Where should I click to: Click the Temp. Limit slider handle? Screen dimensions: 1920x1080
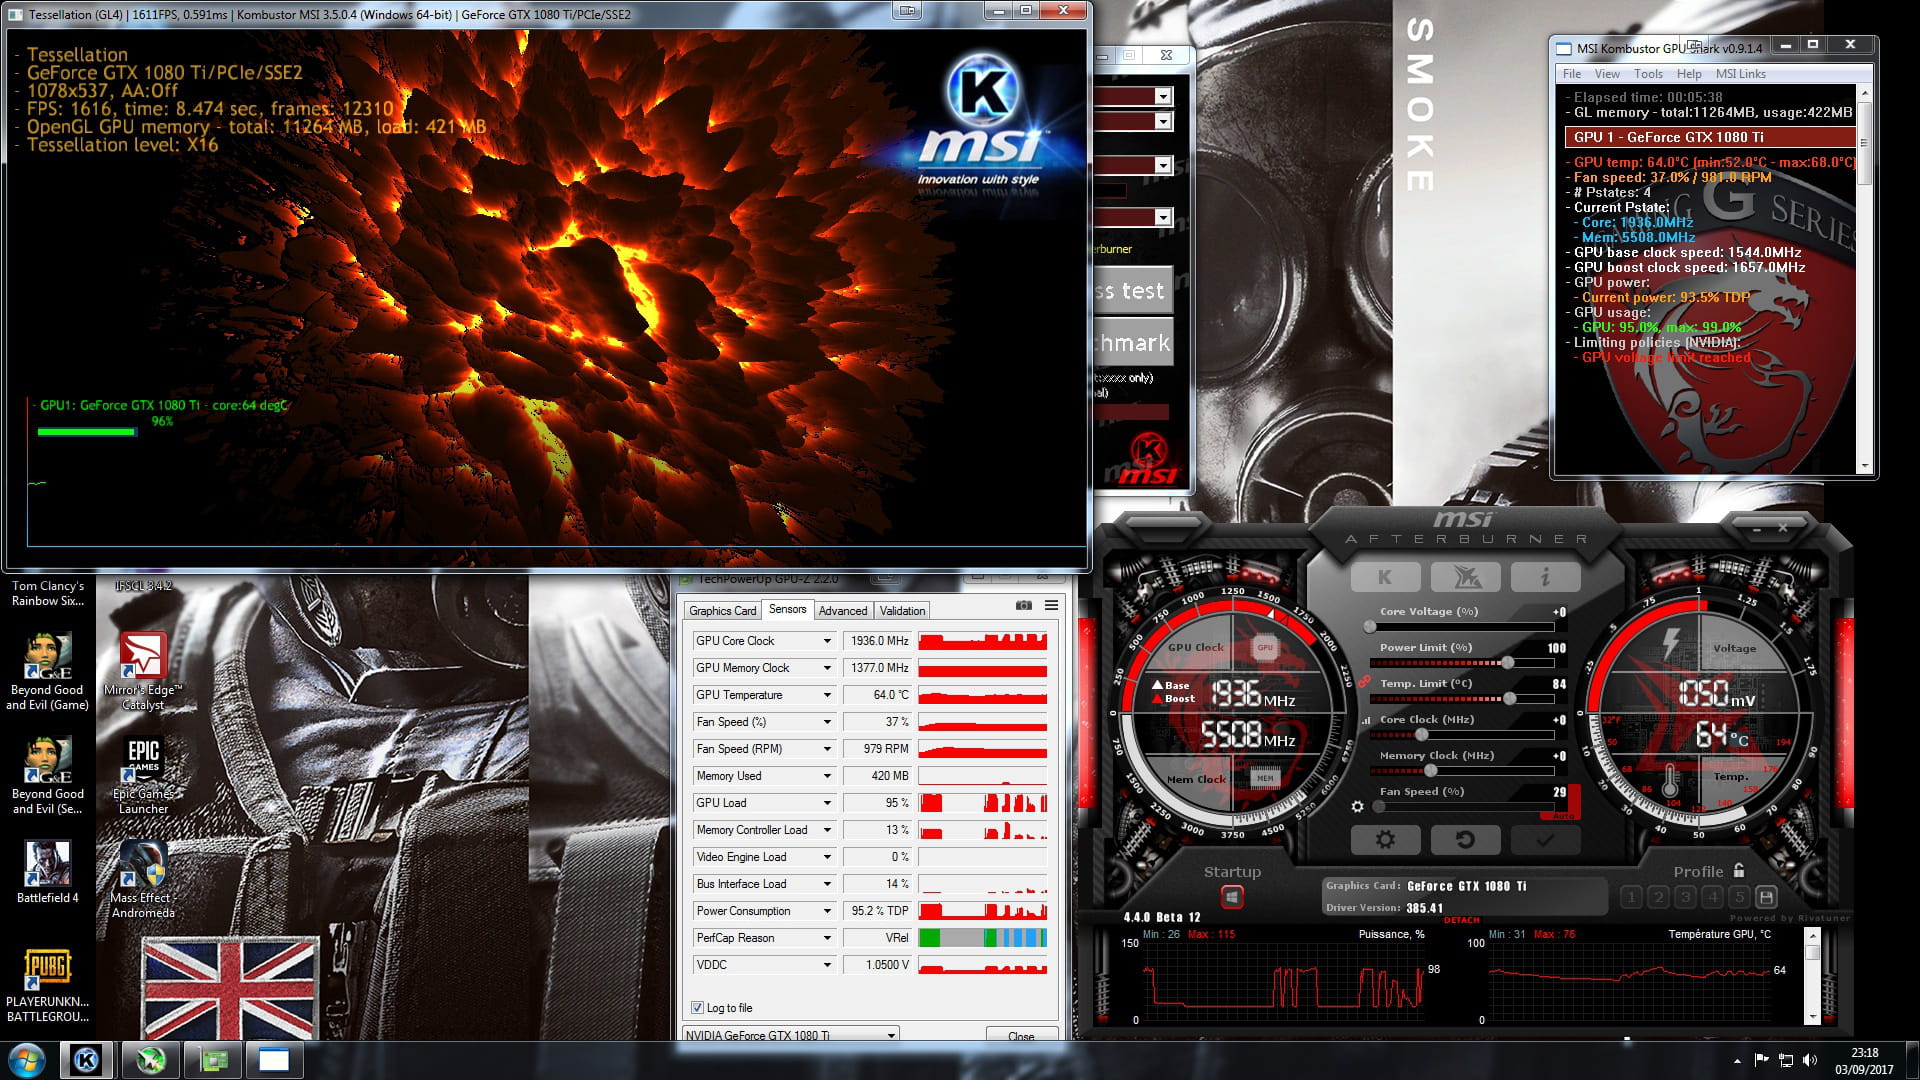[x=1510, y=699]
